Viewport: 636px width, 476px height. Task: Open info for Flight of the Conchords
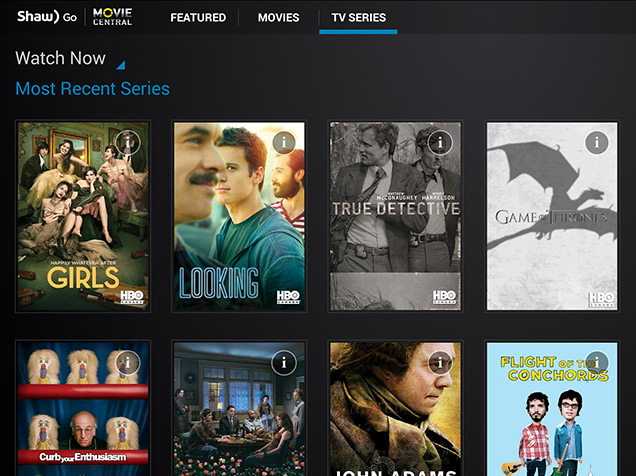tap(597, 362)
